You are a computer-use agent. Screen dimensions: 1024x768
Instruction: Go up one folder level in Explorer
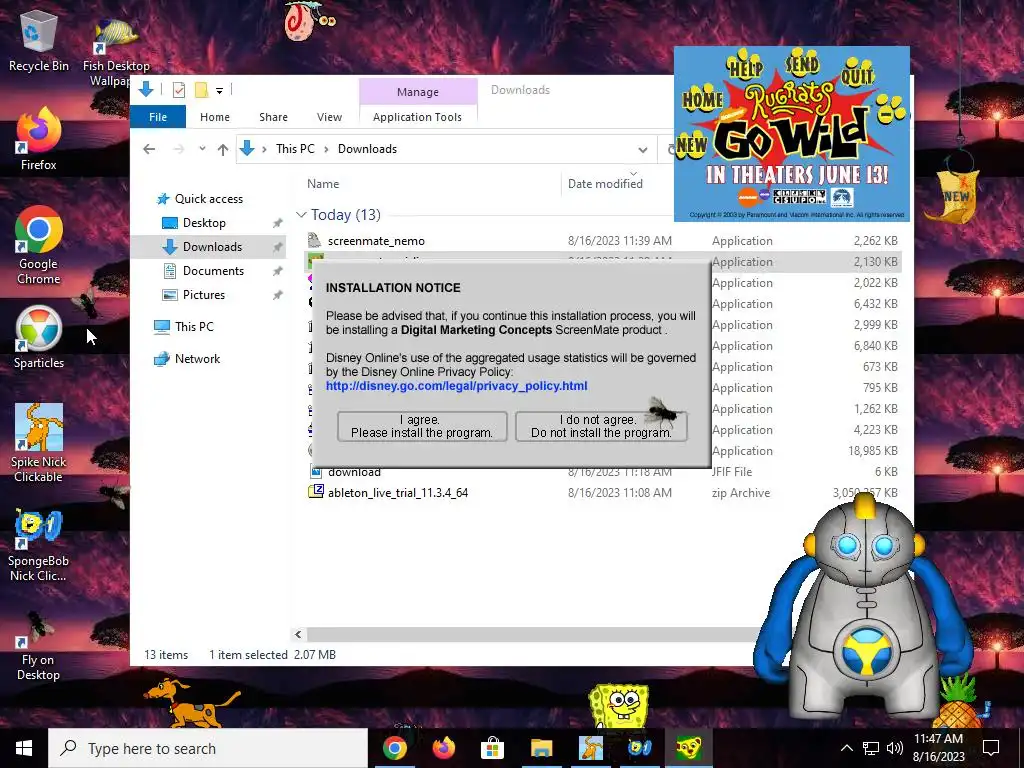click(x=223, y=149)
